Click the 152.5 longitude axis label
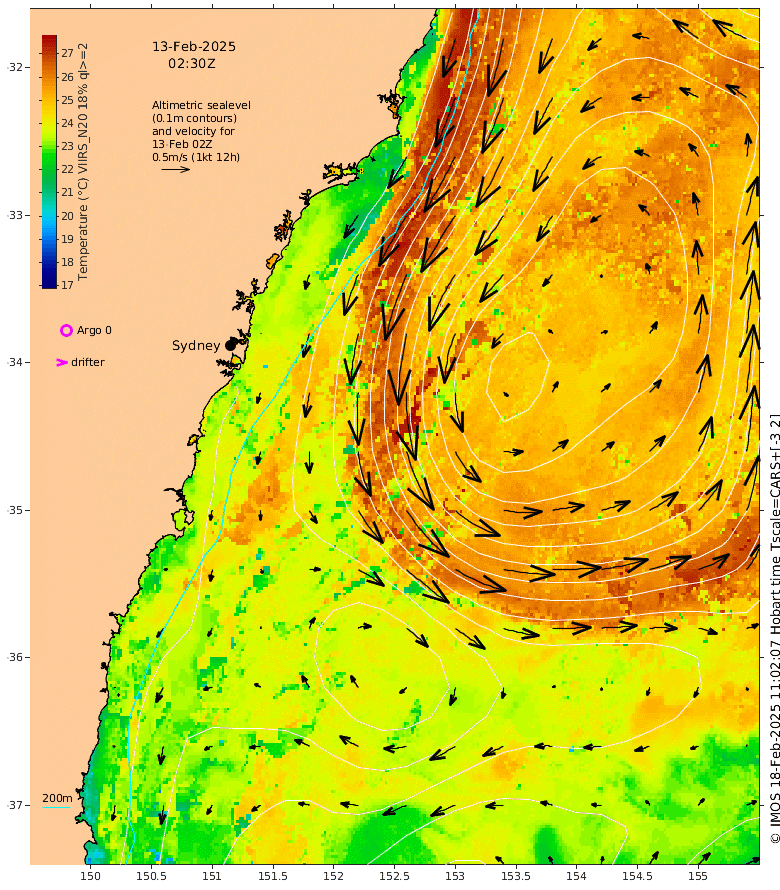Screen dimensions: 780x890 pyautogui.click(x=394, y=876)
